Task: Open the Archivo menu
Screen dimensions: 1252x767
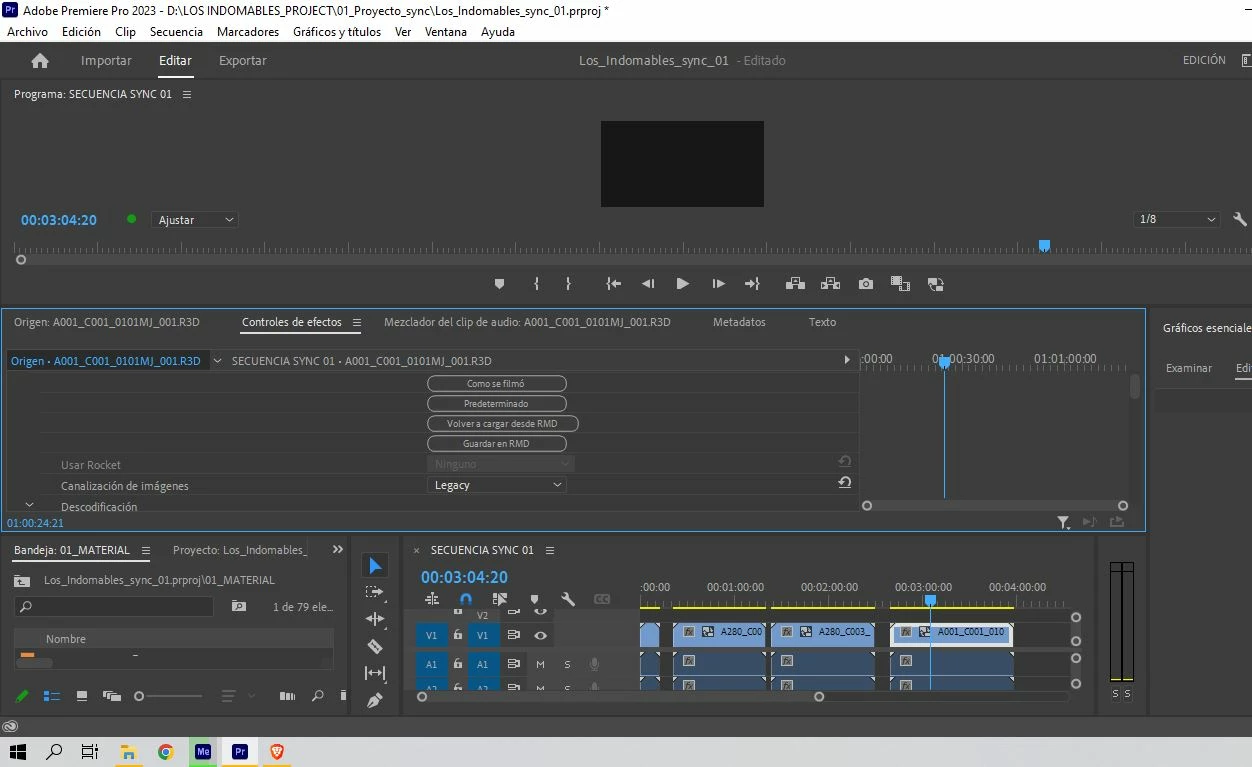Action: (27, 32)
